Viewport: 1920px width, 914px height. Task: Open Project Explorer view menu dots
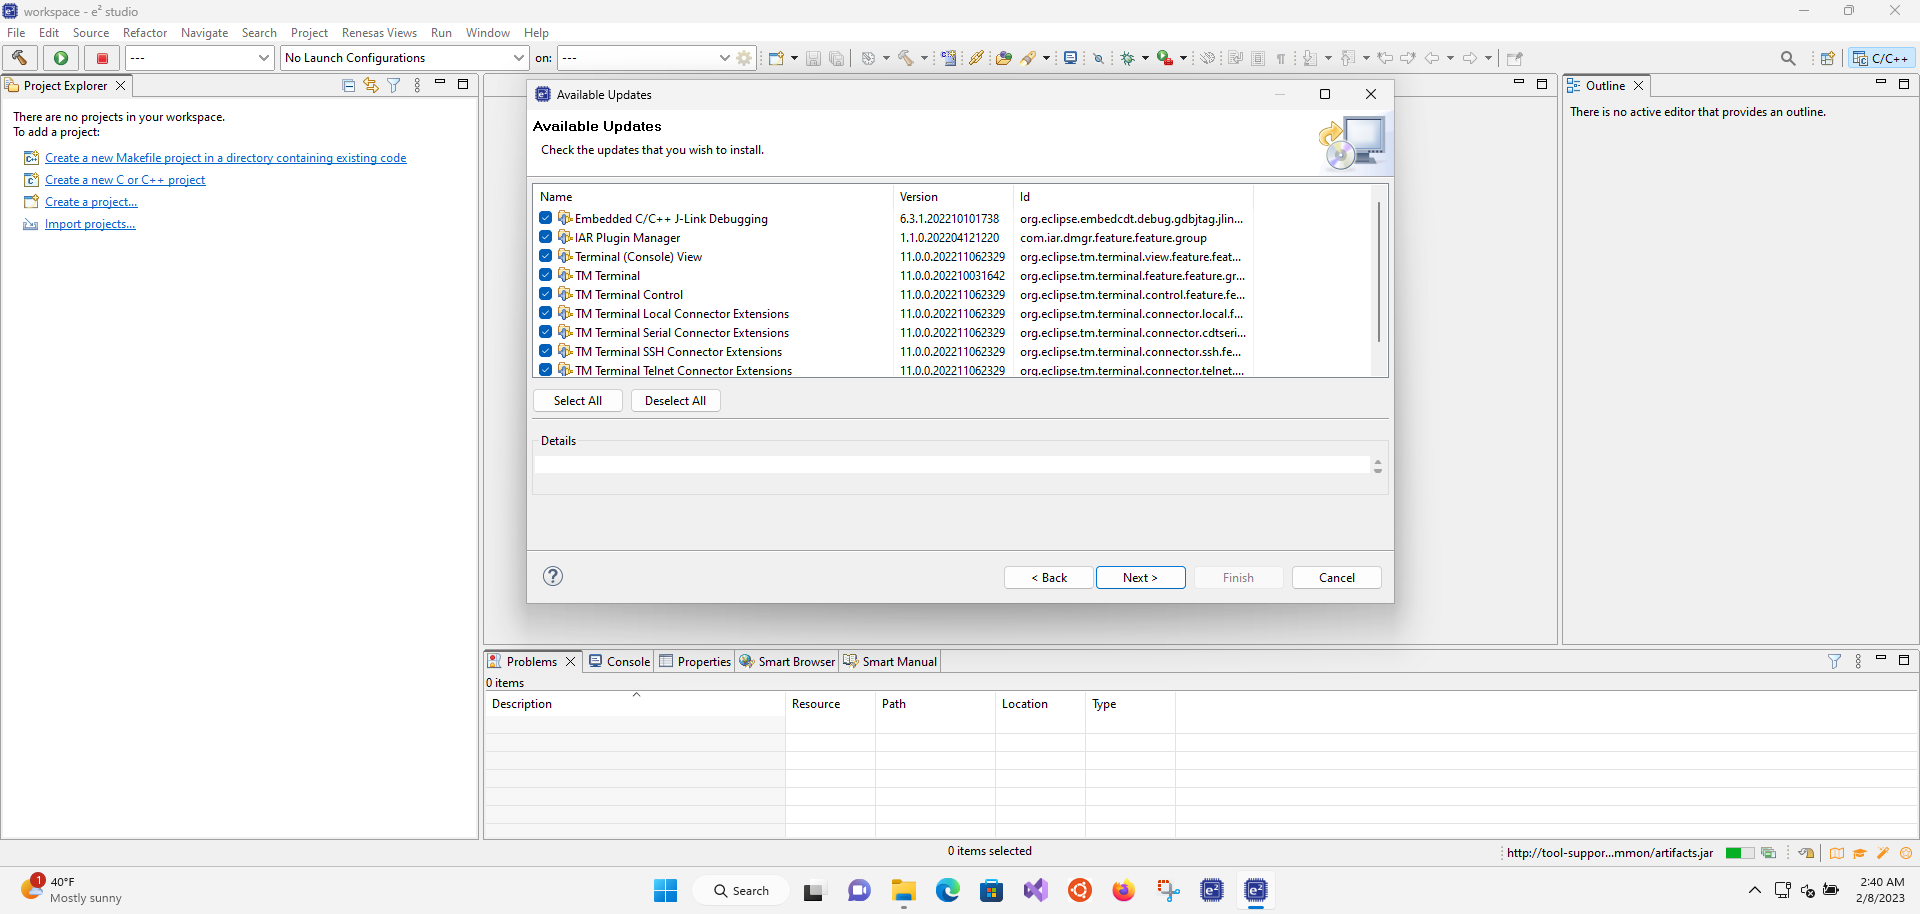(417, 86)
